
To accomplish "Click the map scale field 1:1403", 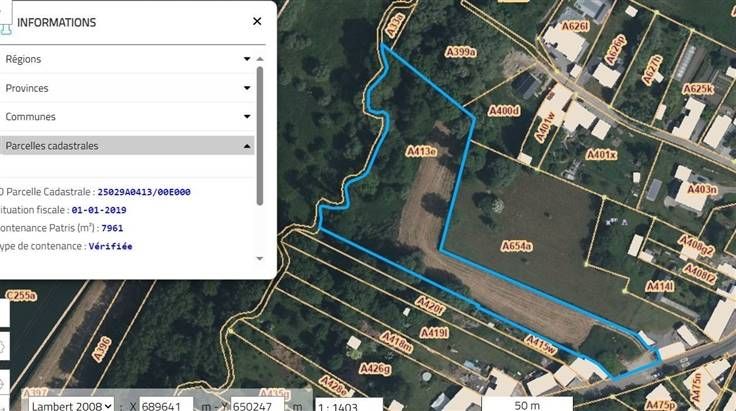I will click(x=347, y=406).
